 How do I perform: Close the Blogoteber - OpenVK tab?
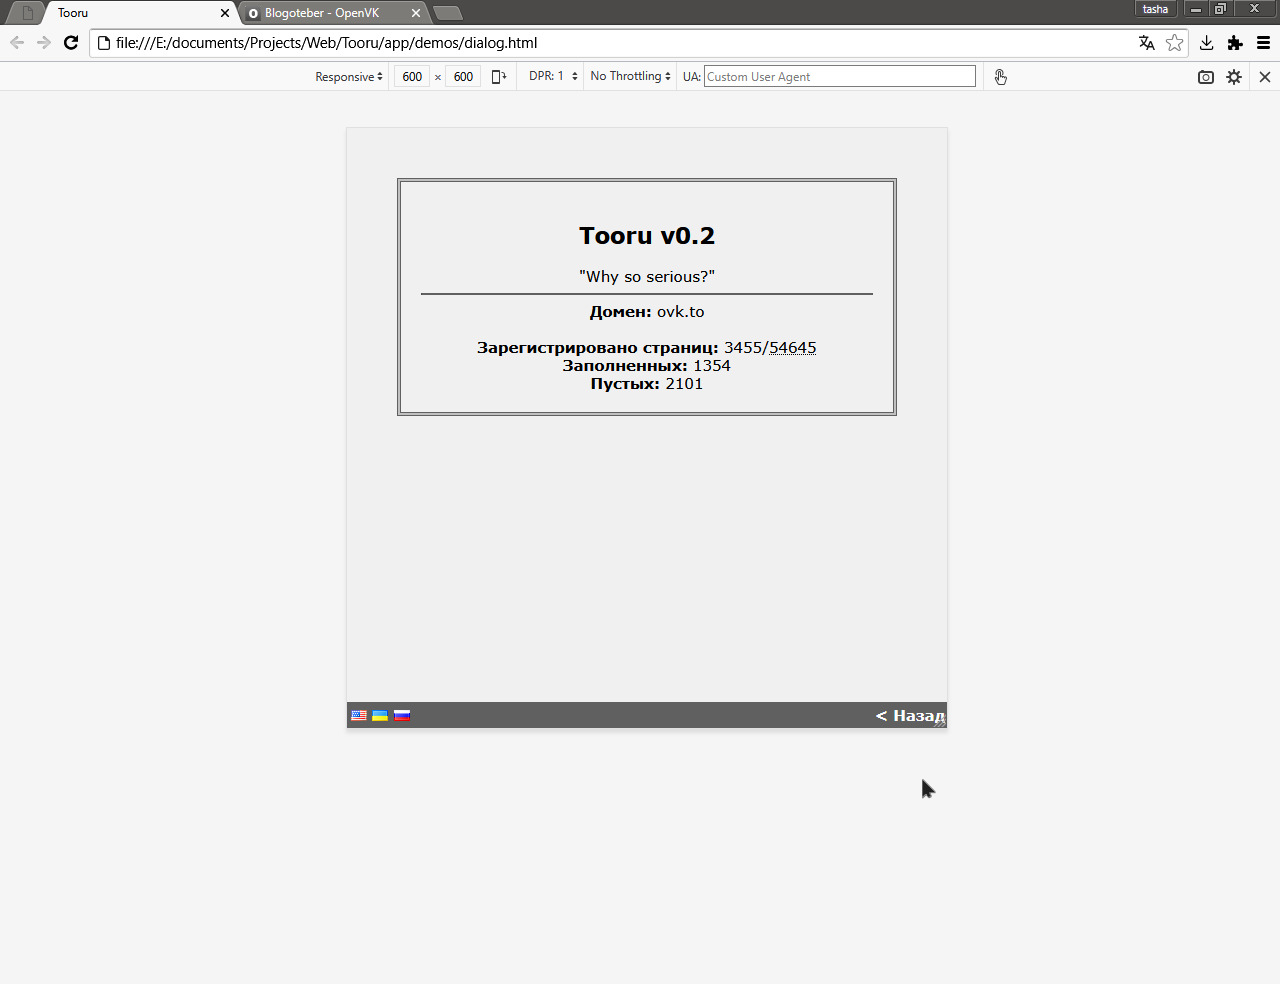[416, 13]
